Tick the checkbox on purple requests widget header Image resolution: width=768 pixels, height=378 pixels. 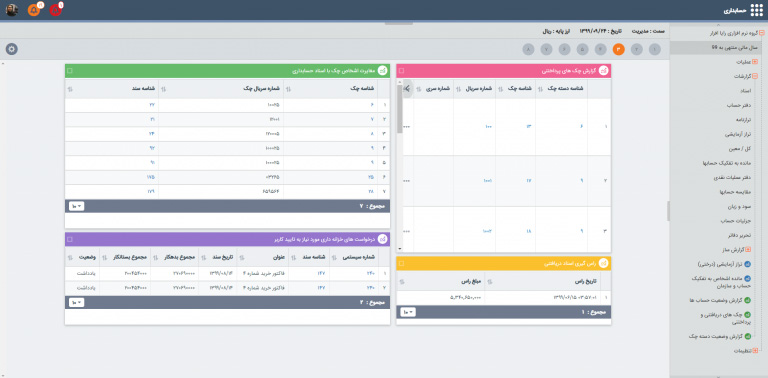coord(70,239)
